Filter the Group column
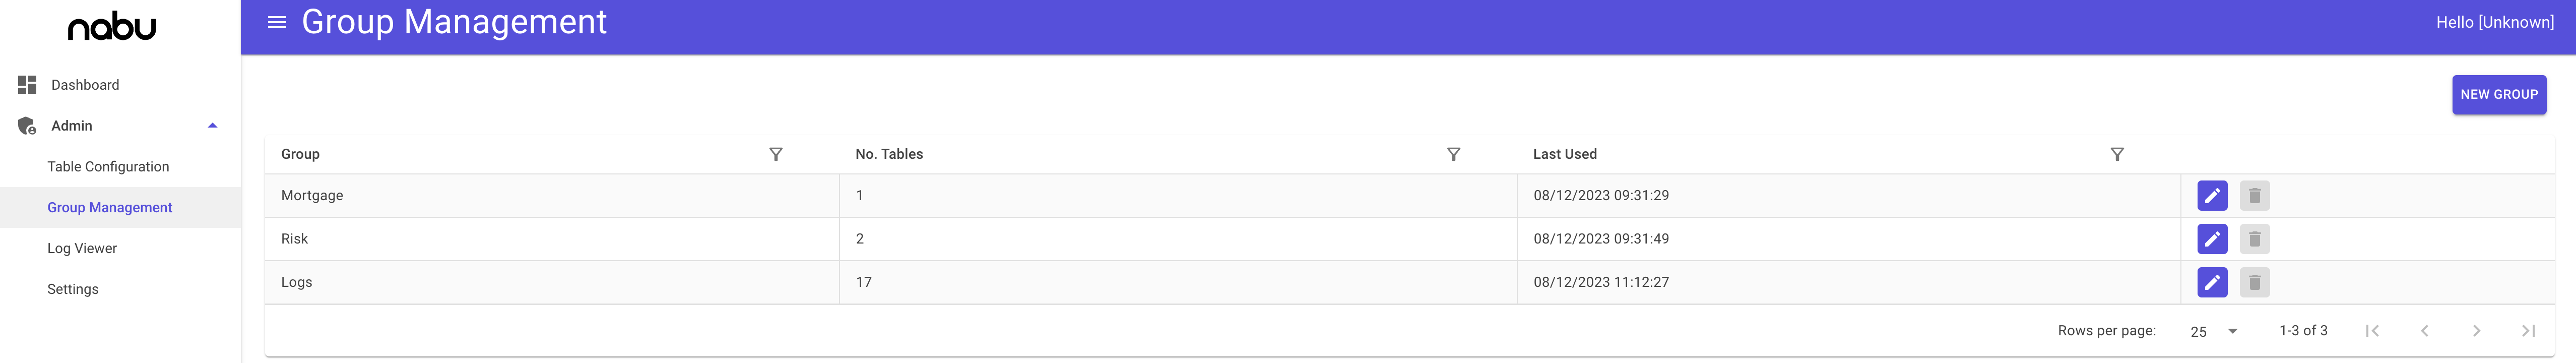2576x363 pixels. click(x=776, y=154)
